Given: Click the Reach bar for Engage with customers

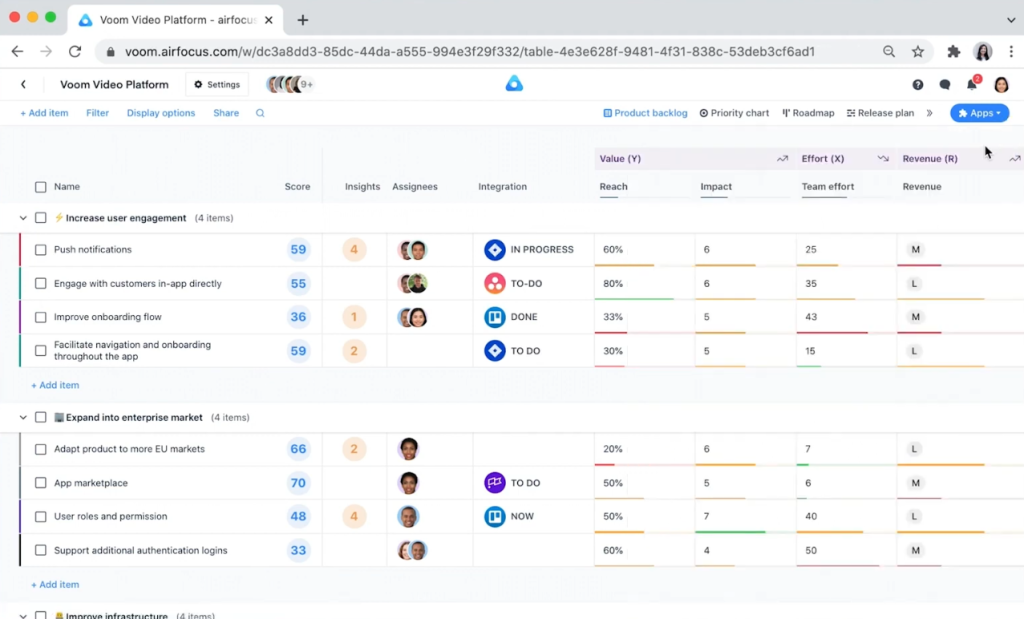Looking at the screenshot, I should click(634, 298).
